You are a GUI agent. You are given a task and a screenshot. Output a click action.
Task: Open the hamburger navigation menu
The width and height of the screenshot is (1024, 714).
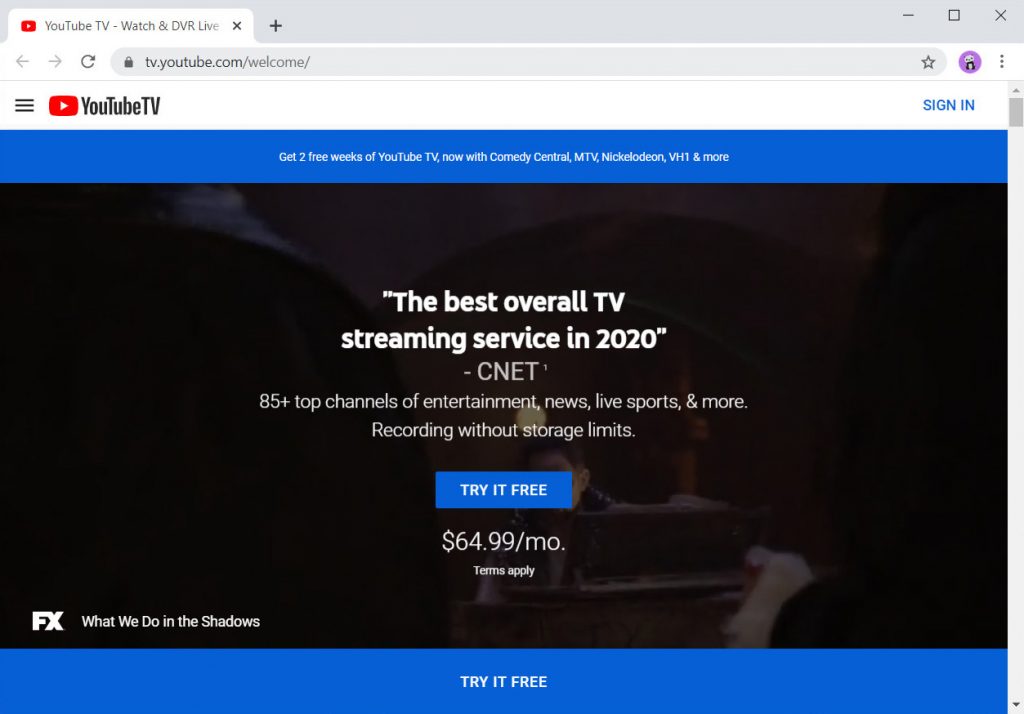point(24,105)
